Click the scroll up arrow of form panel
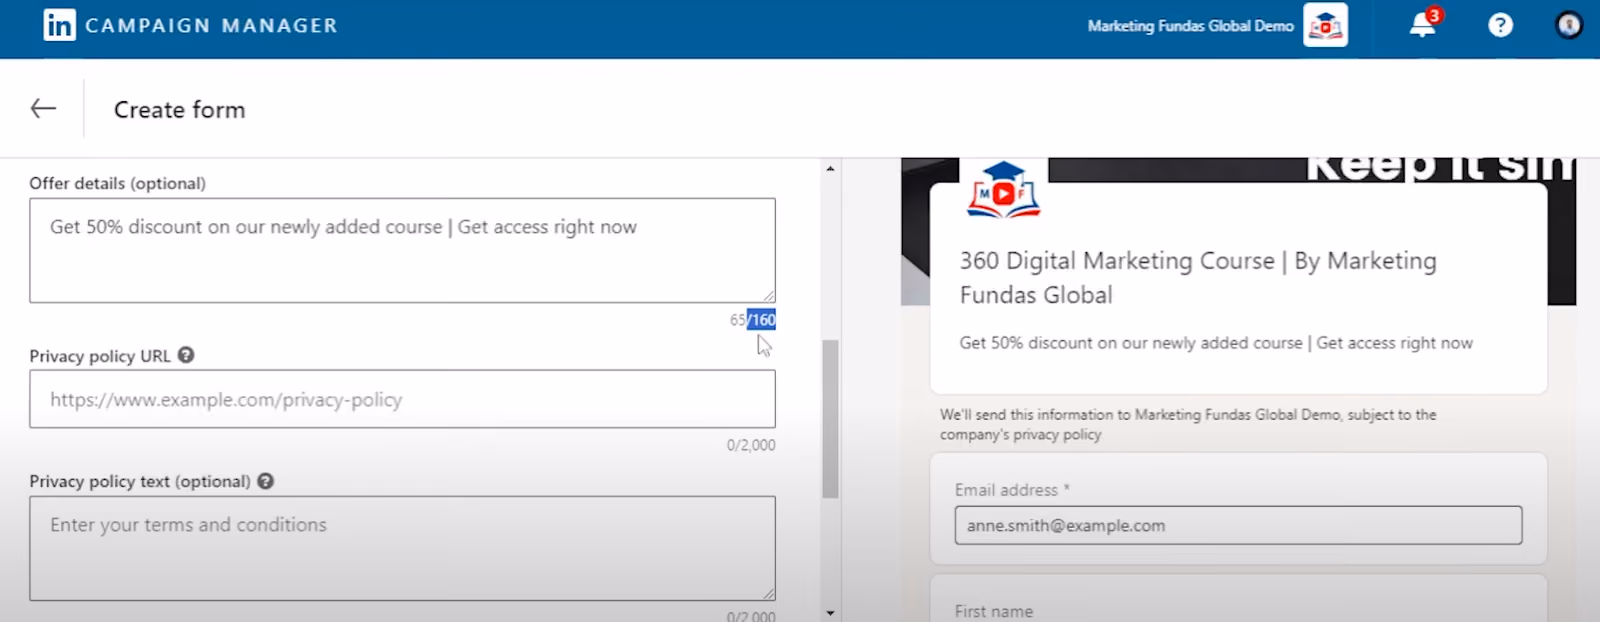1600x622 pixels. click(830, 169)
